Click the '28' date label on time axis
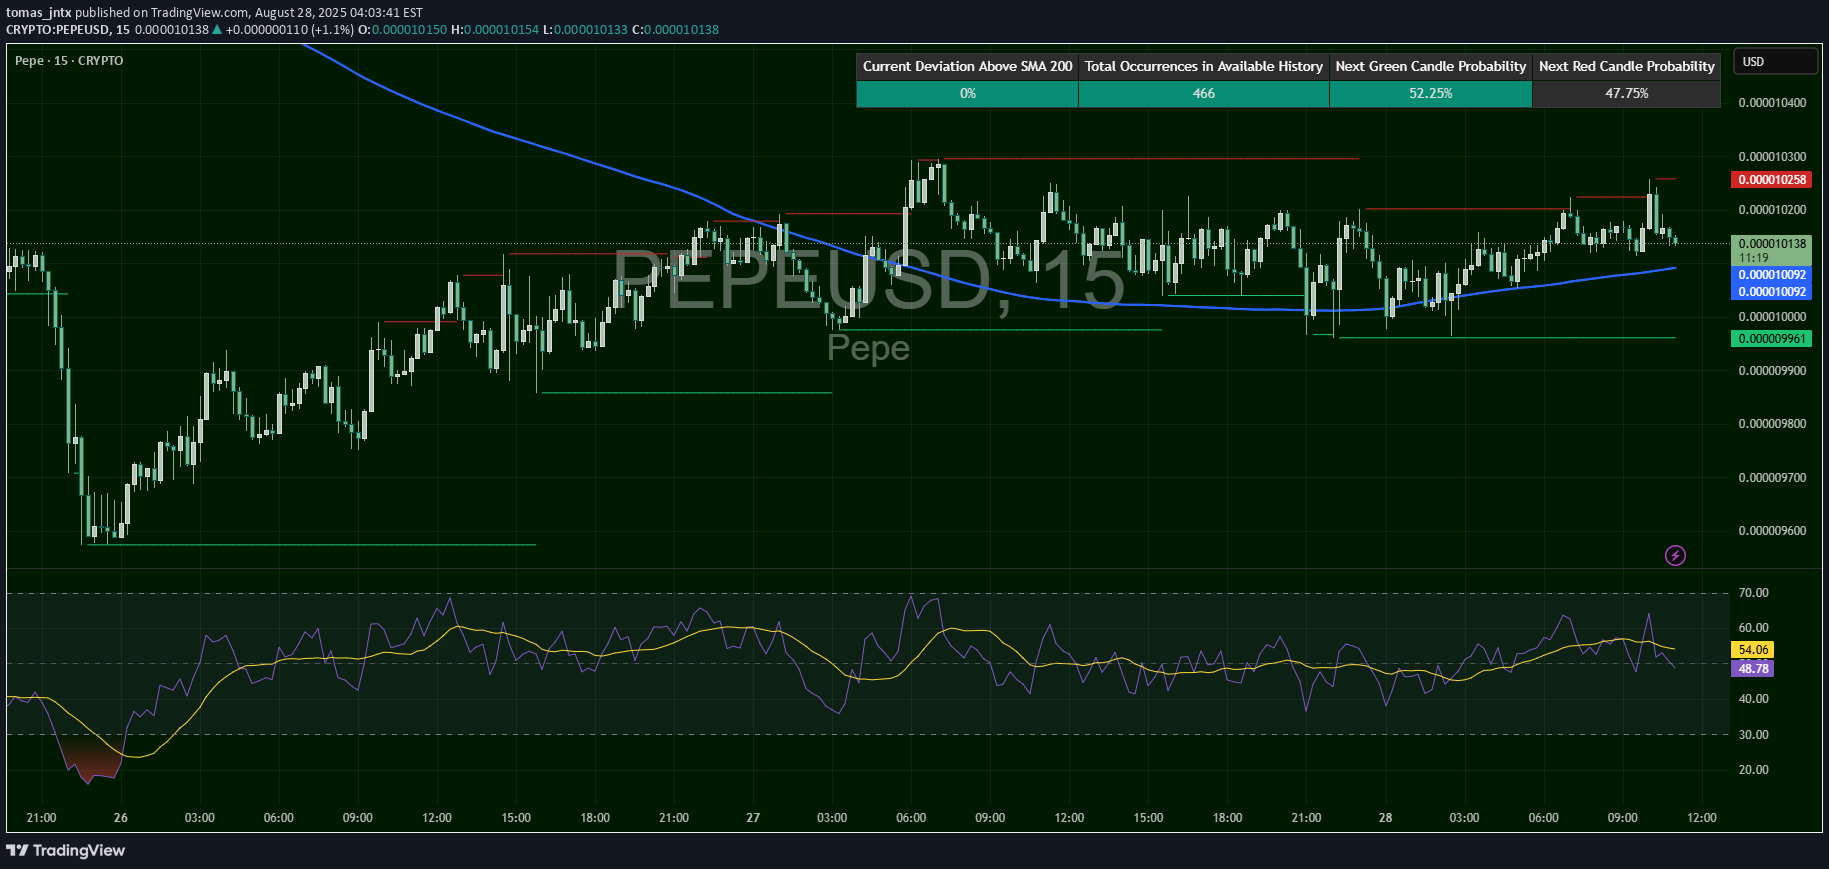Viewport: 1829px width, 869px height. [x=1385, y=818]
